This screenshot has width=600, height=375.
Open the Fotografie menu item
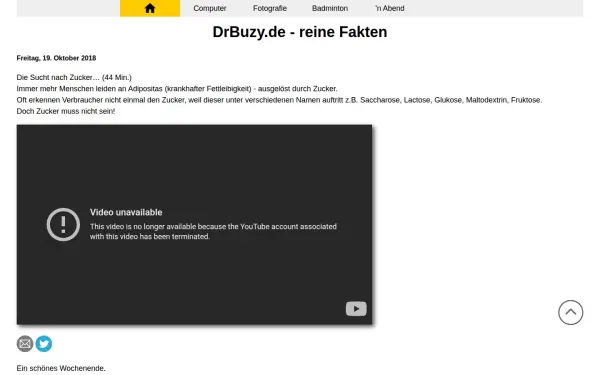(x=270, y=8)
